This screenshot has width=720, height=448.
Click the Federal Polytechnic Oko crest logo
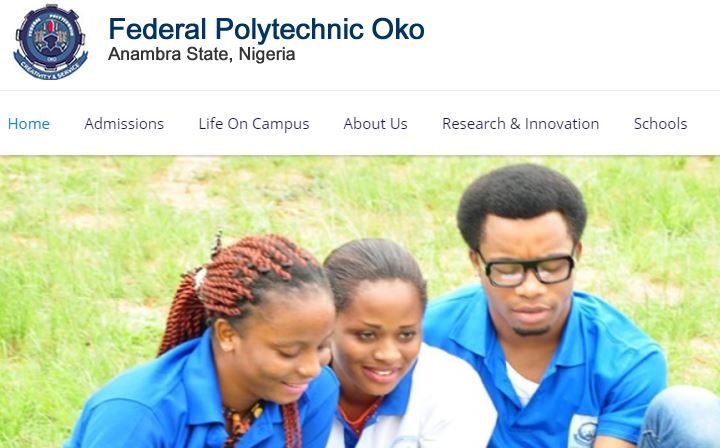51,42
